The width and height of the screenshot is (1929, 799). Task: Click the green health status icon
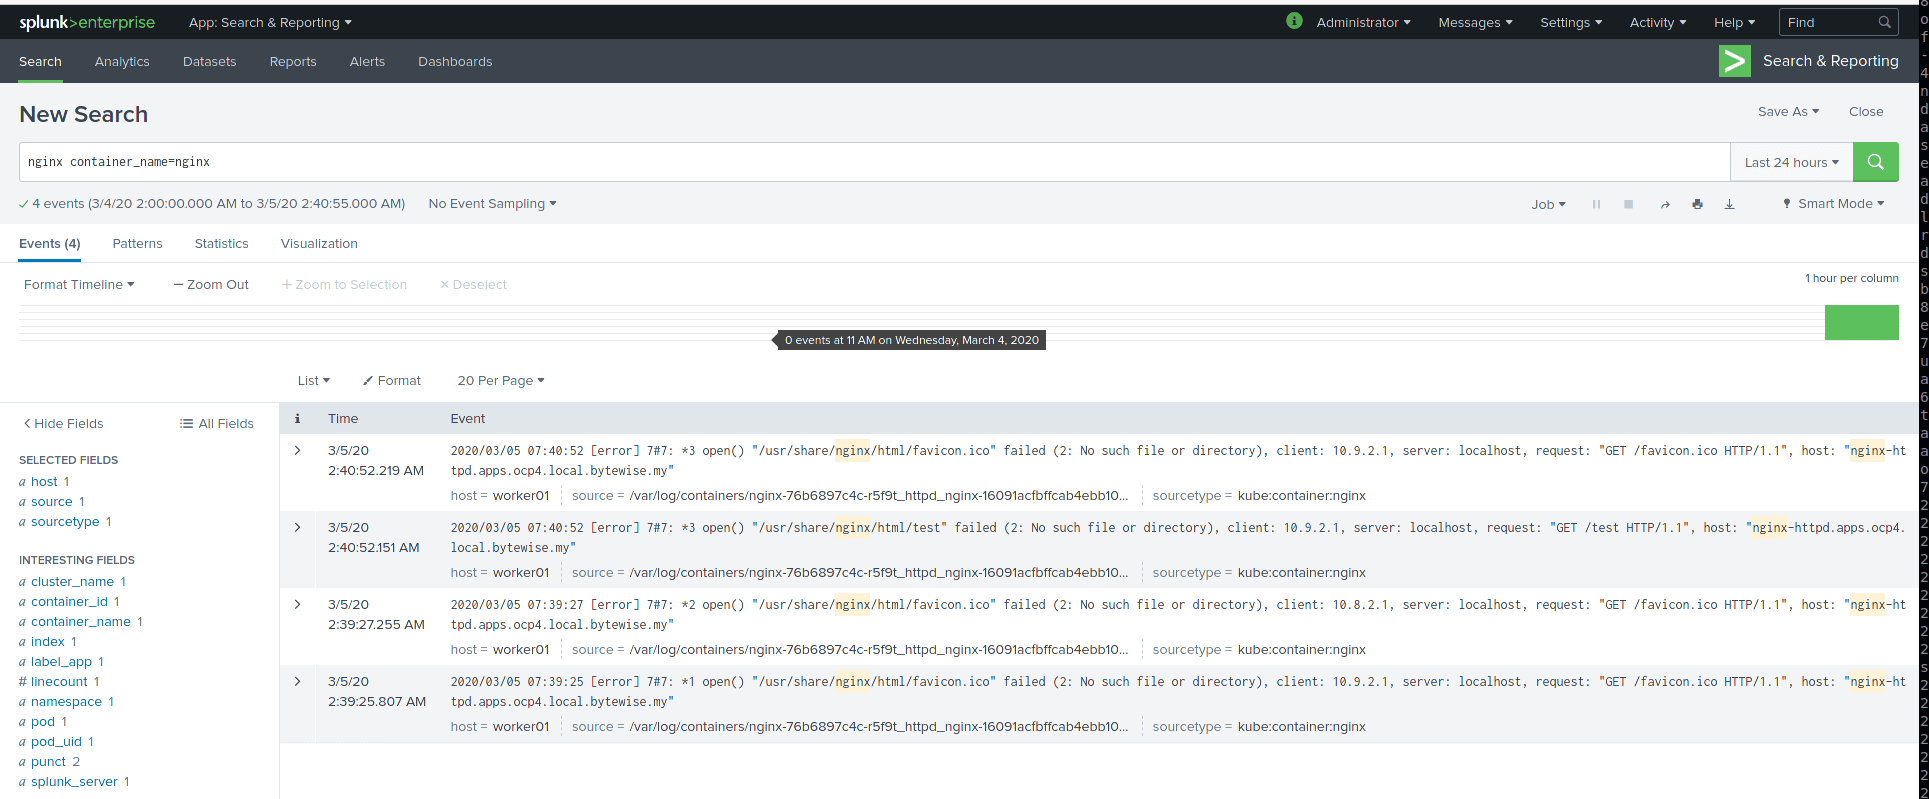tap(1294, 21)
